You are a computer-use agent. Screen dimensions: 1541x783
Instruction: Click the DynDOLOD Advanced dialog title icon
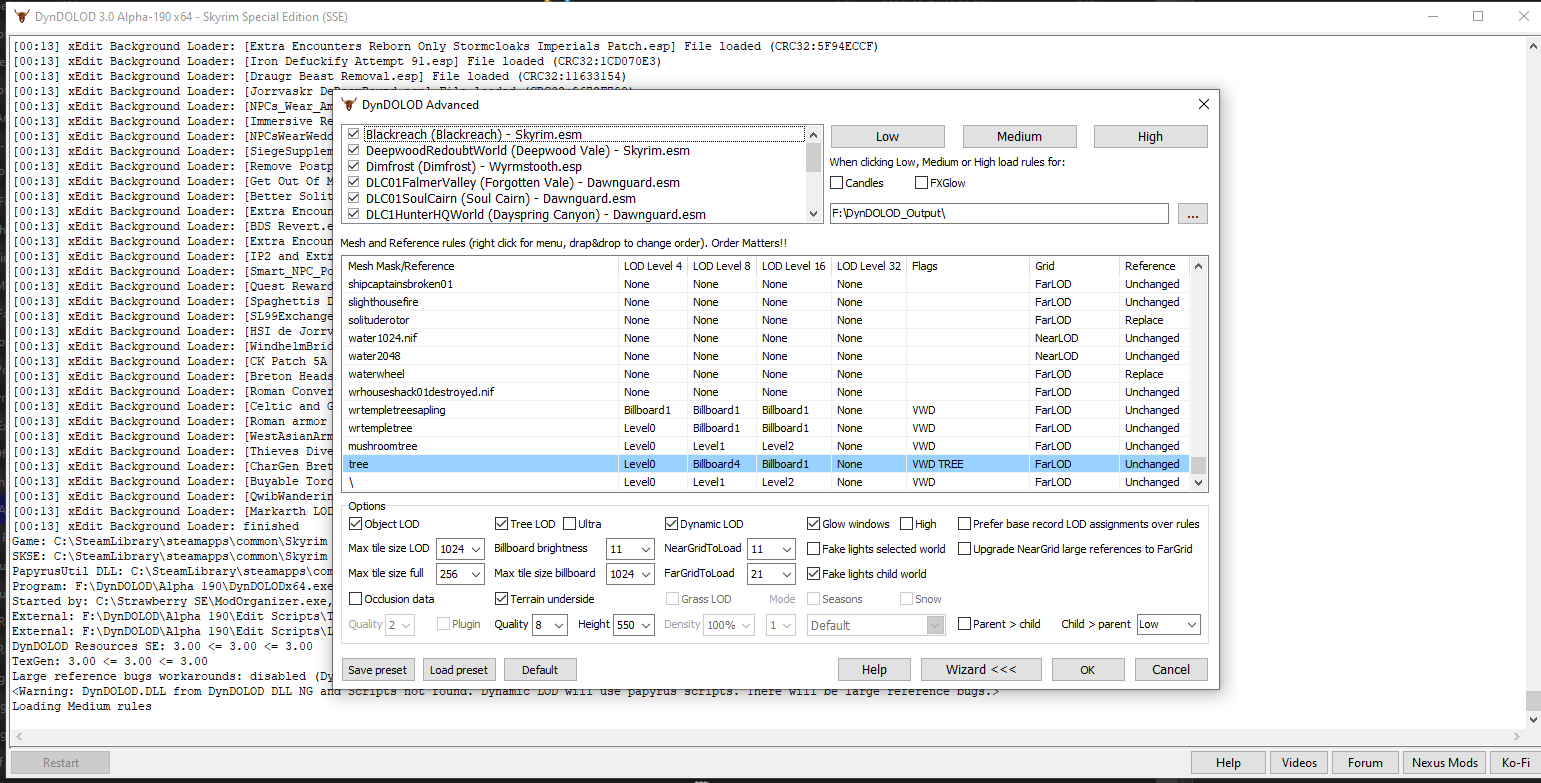[349, 104]
